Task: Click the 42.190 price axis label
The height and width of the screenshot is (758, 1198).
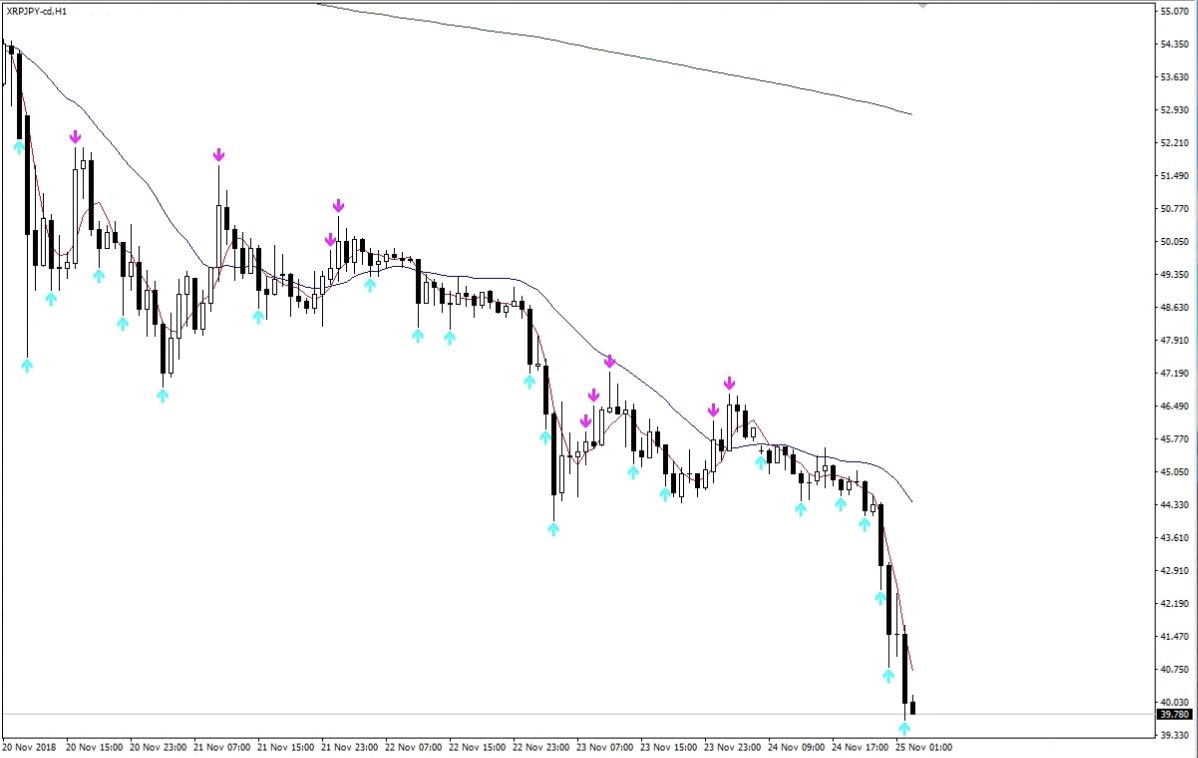Action: pos(1175,604)
